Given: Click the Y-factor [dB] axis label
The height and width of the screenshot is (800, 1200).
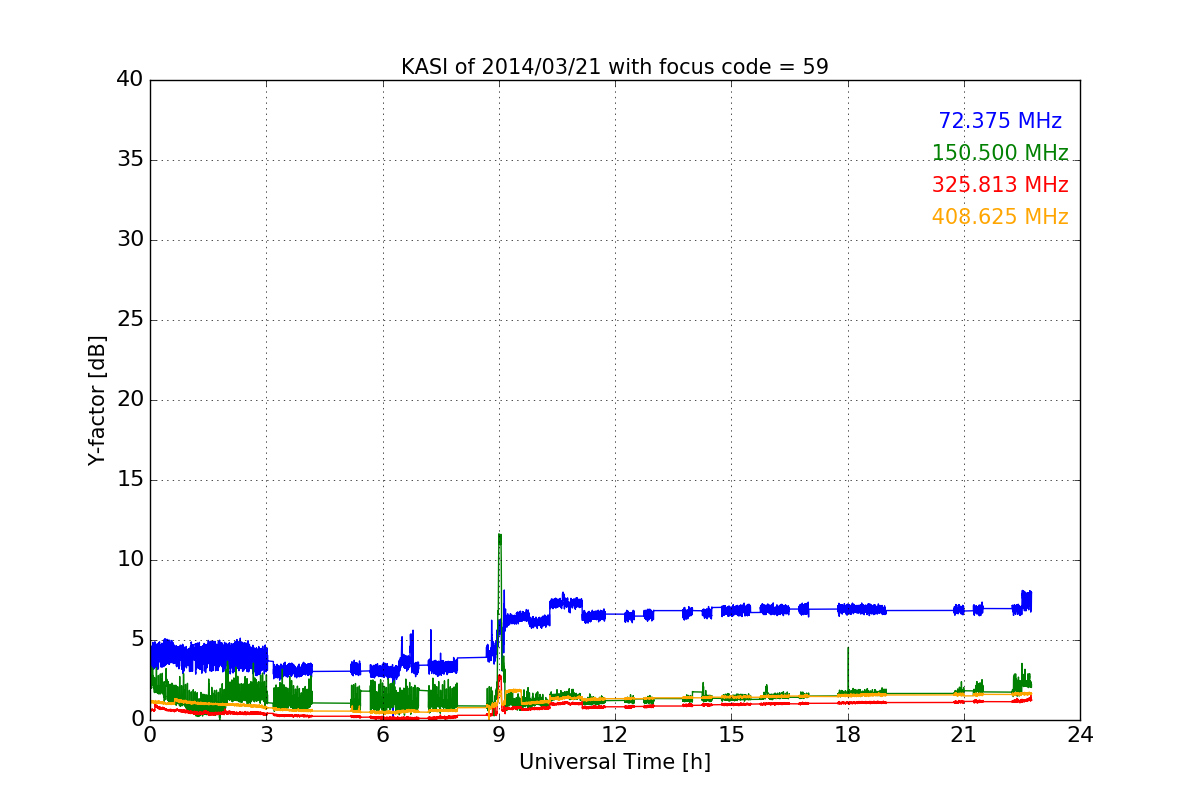Looking at the screenshot, I should 97,400.
